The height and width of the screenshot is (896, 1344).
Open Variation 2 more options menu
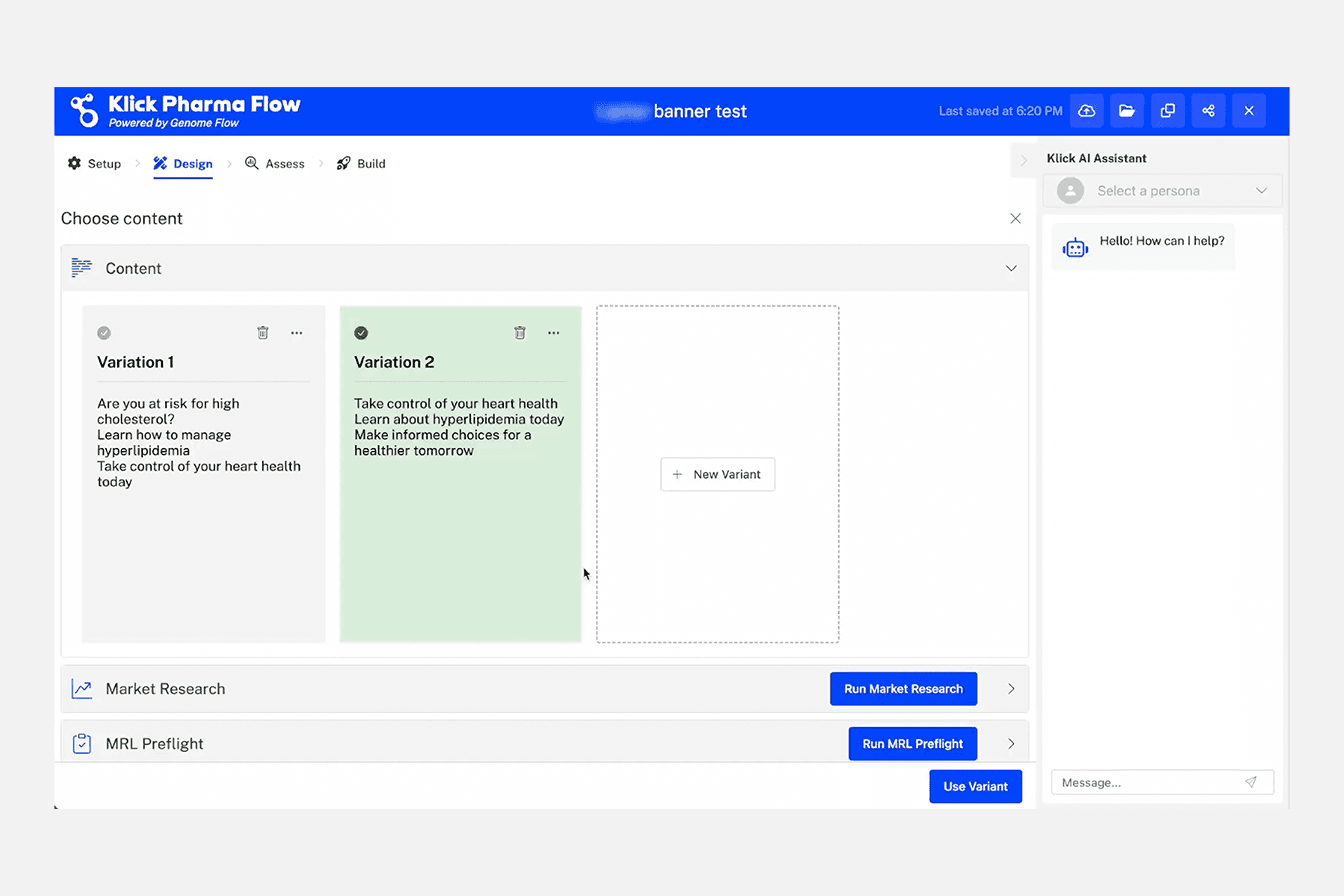[554, 333]
